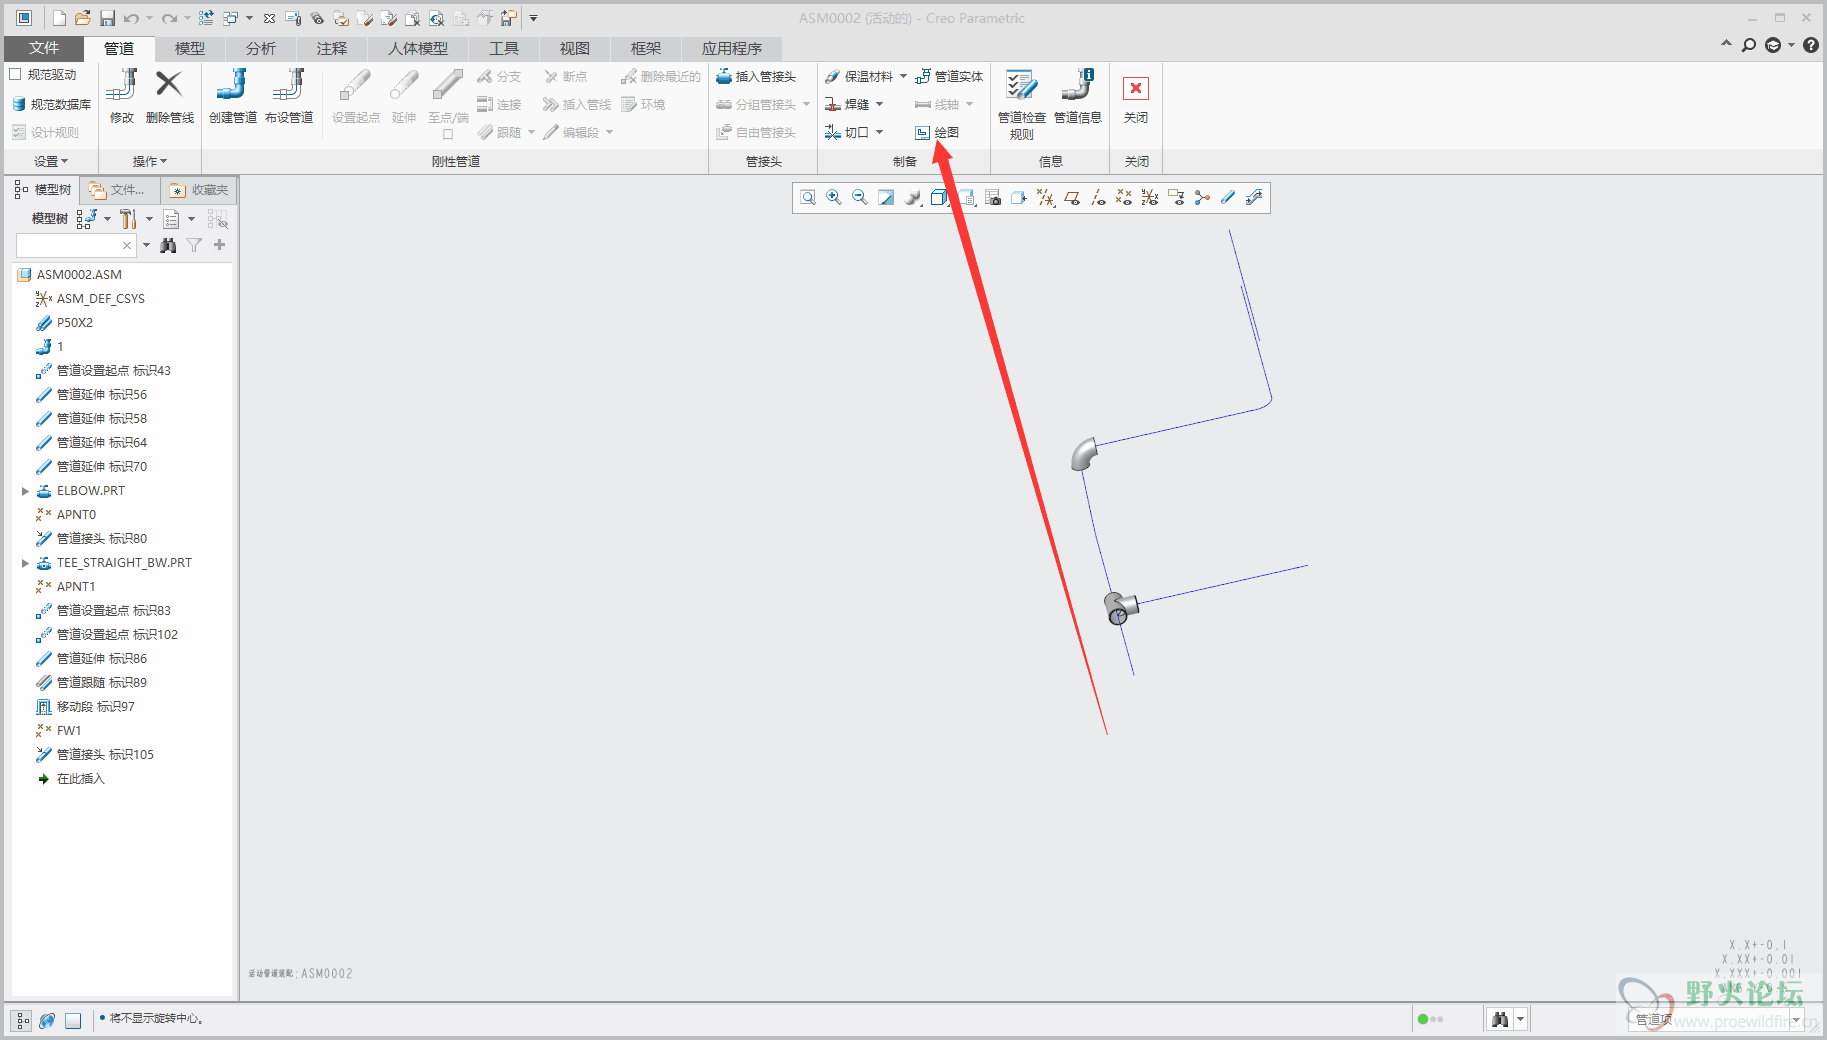Toggle the browser globe icon in status bar
Screen dimensions: 1827x1040
pos(47,1020)
